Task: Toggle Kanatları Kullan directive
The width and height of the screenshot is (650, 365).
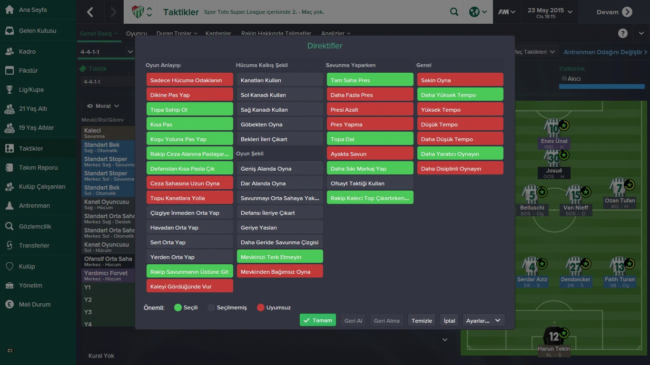Action: pos(280,80)
